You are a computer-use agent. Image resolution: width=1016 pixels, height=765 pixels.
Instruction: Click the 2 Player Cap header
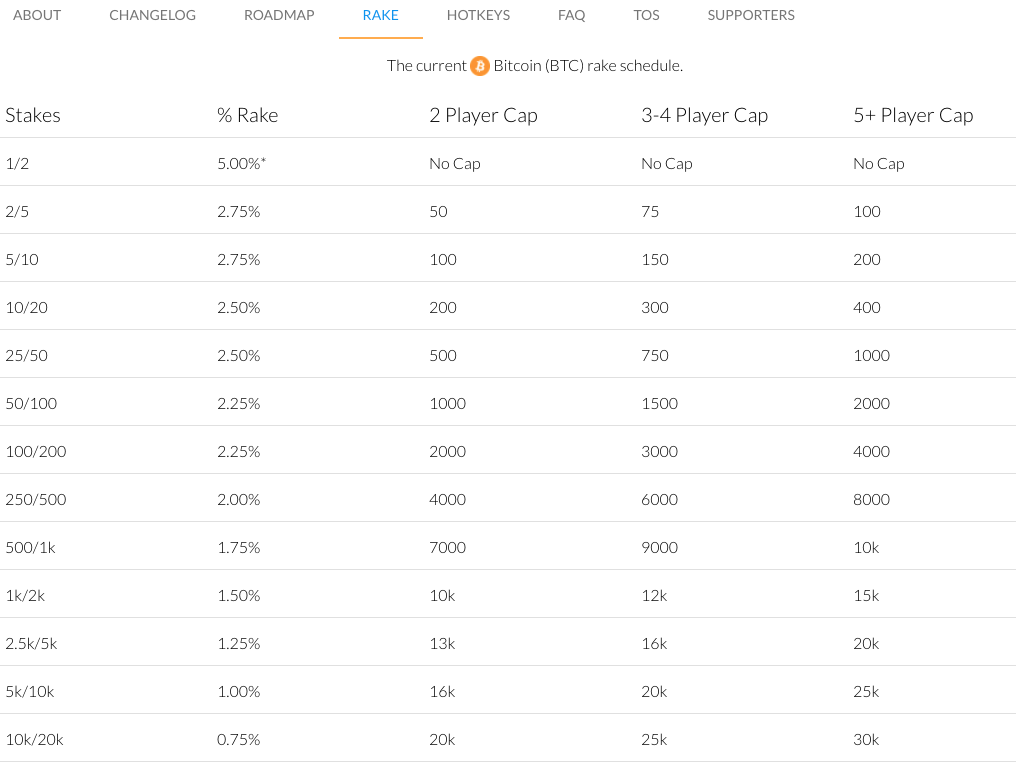483,115
